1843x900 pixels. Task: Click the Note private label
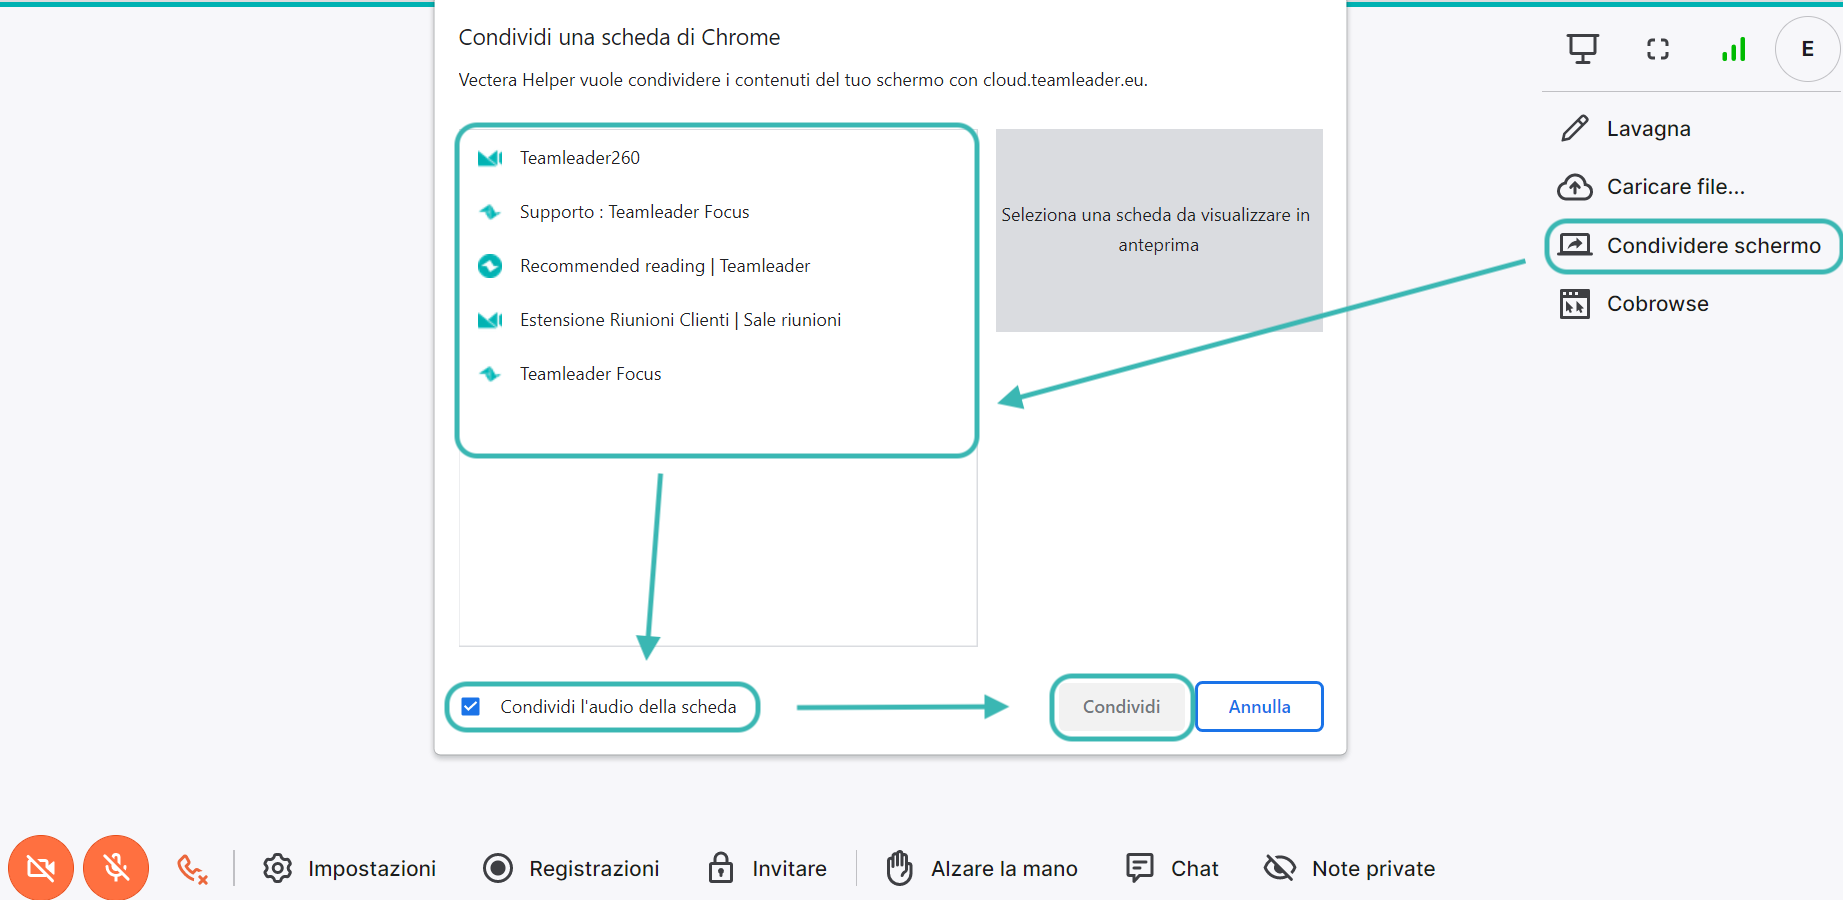tap(1373, 868)
